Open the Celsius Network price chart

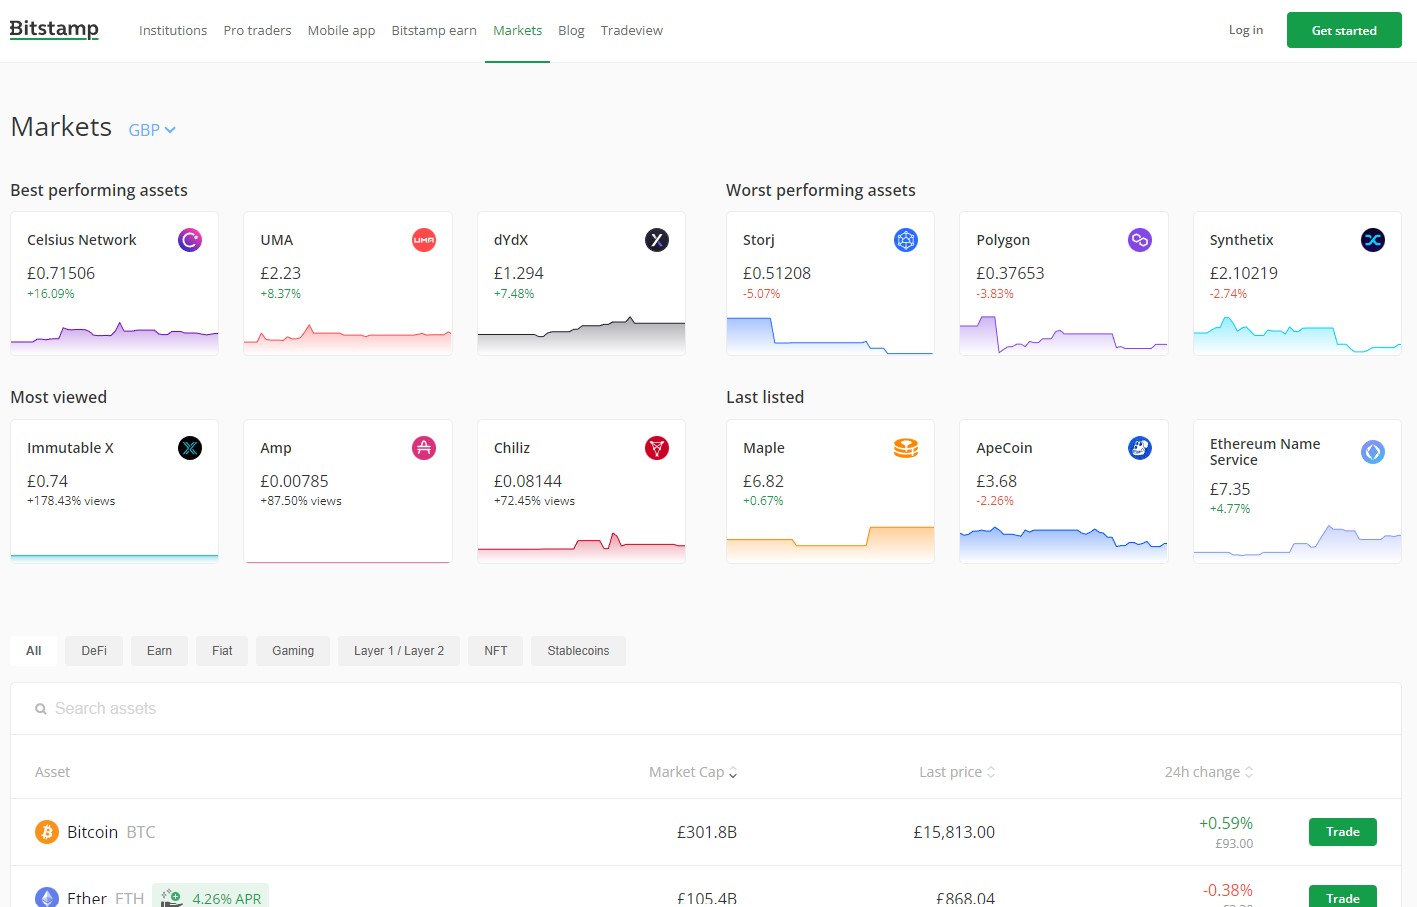coord(114,337)
